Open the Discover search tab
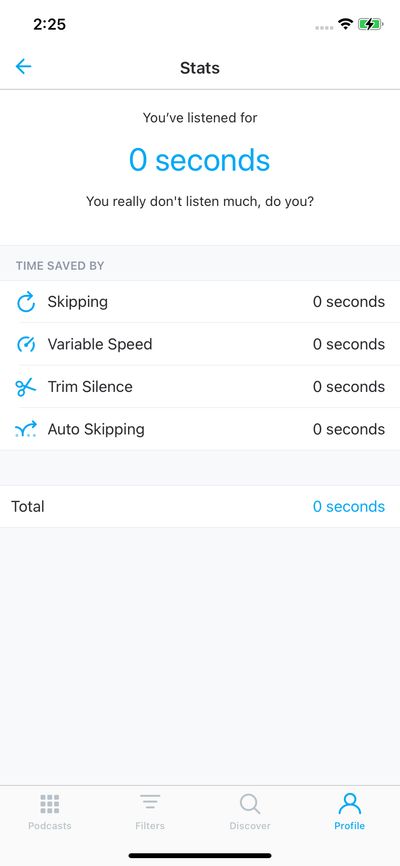 point(250,812)
